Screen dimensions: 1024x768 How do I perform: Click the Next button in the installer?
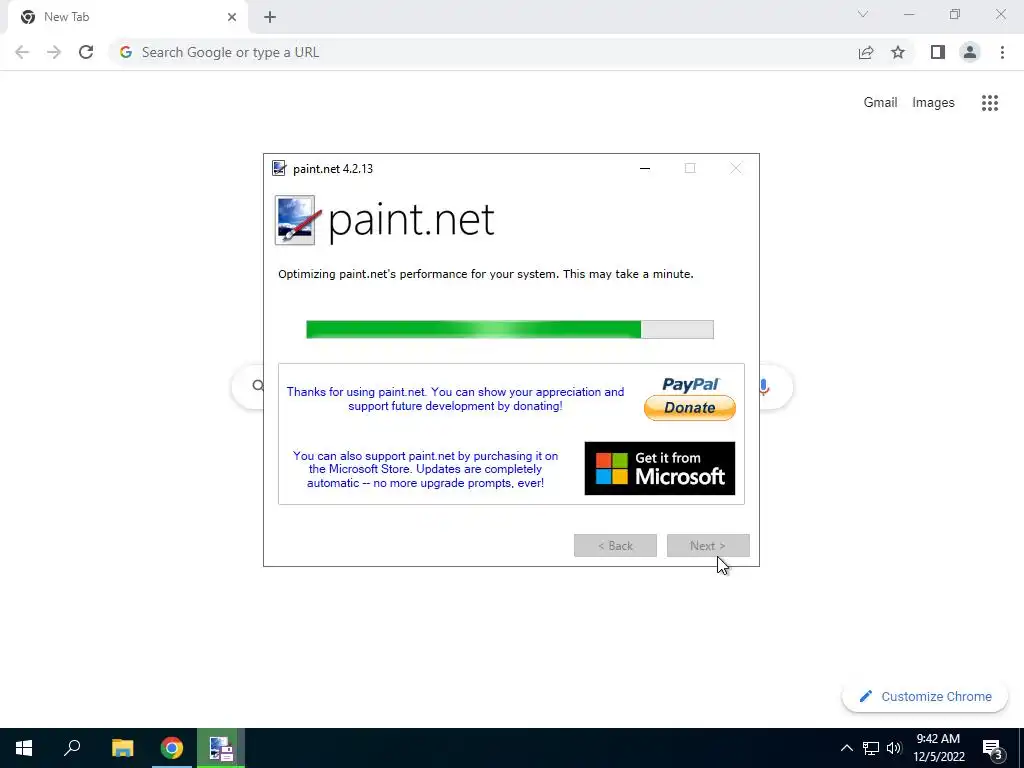[x=708, y=545]
